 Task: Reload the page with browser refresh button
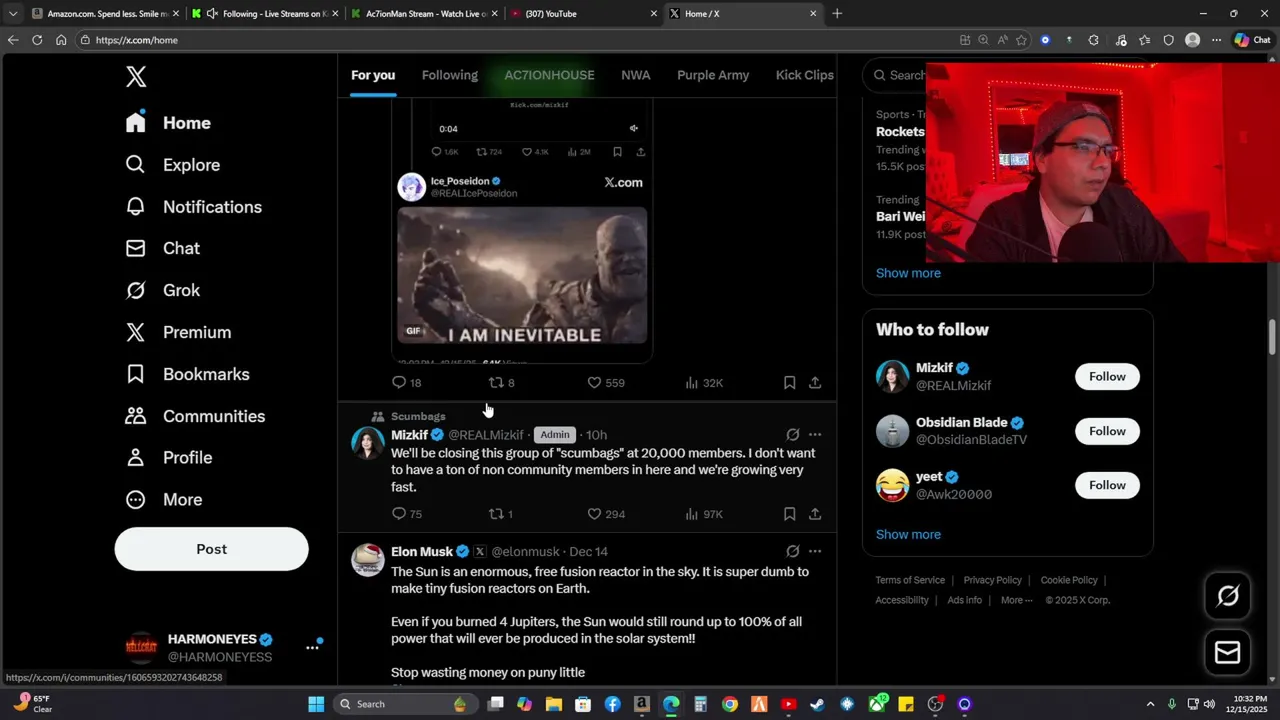click(37, 40)
